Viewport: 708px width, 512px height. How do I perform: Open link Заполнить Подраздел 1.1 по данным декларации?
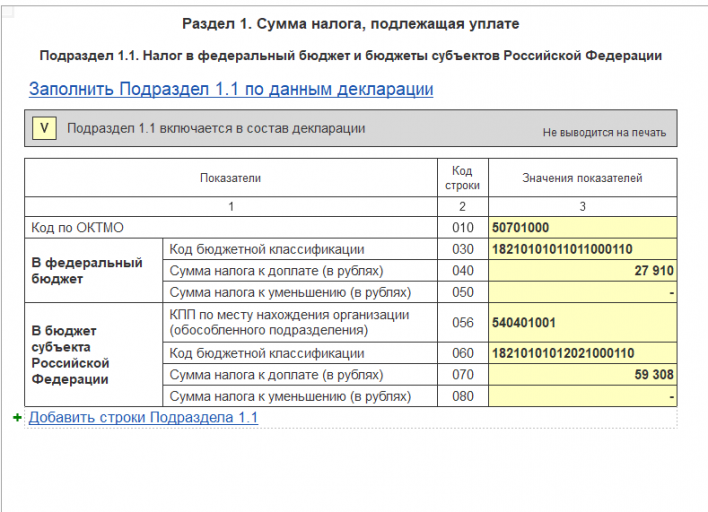[x=231, y=89]
